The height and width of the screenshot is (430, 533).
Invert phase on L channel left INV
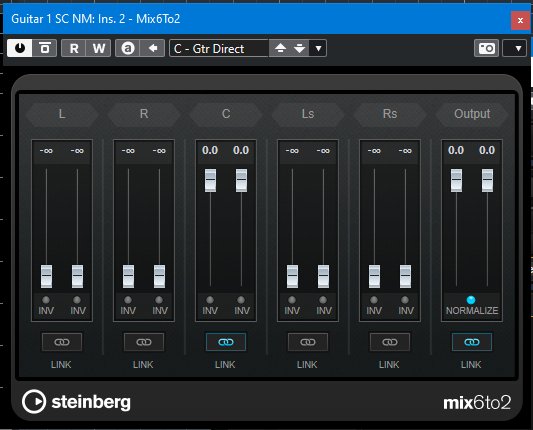pos(46,300)
